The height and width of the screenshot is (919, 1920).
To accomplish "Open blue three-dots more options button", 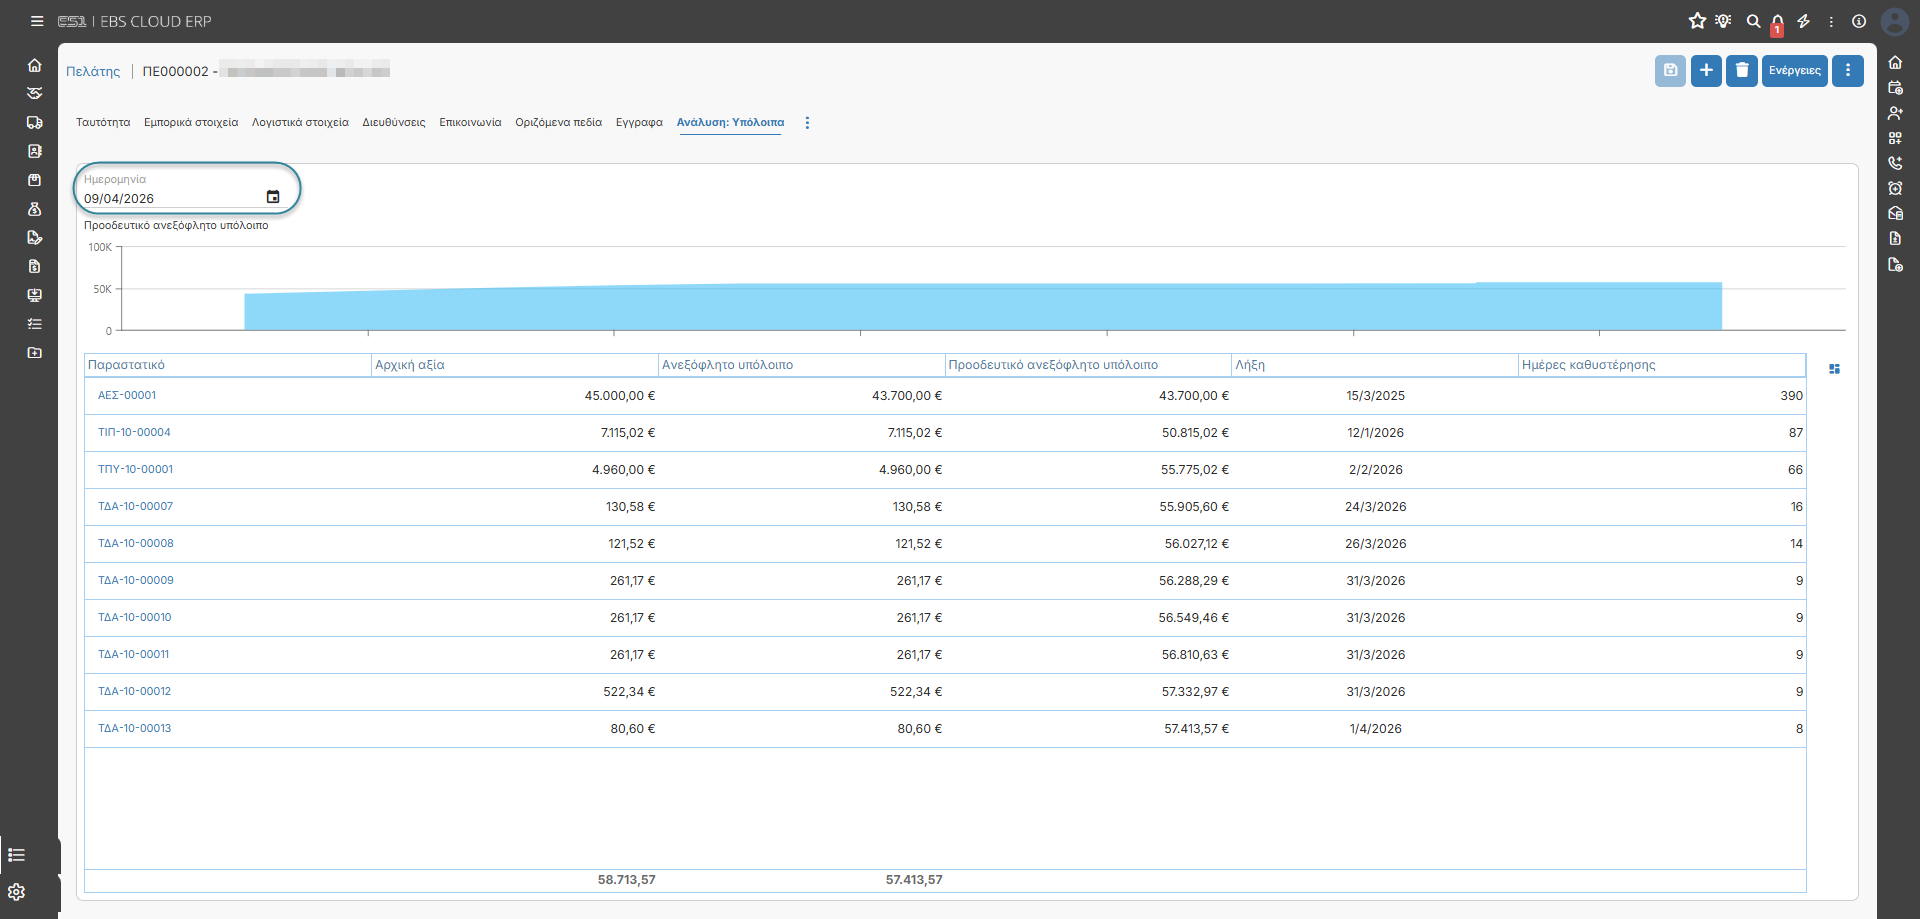I will tap(1848, 70).
